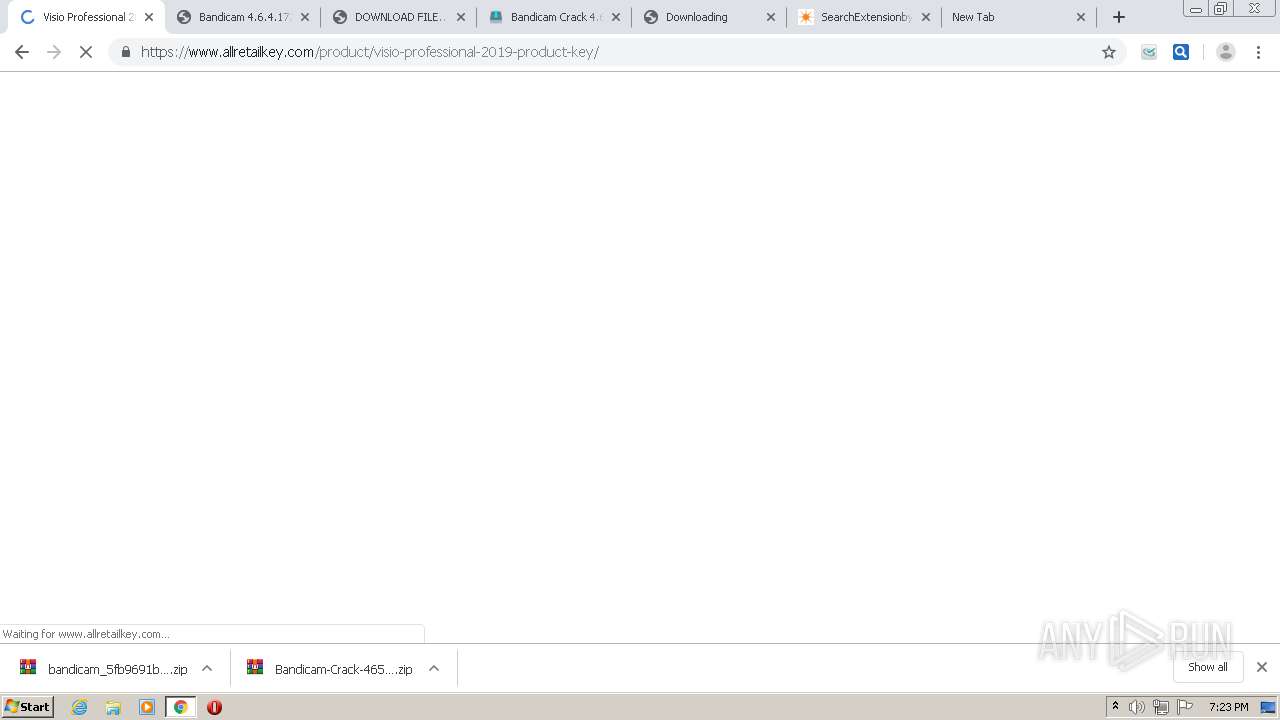Screen dimensions: 1280x720
Task: Open volume speaker tray icon
Action: [1137, 707]
